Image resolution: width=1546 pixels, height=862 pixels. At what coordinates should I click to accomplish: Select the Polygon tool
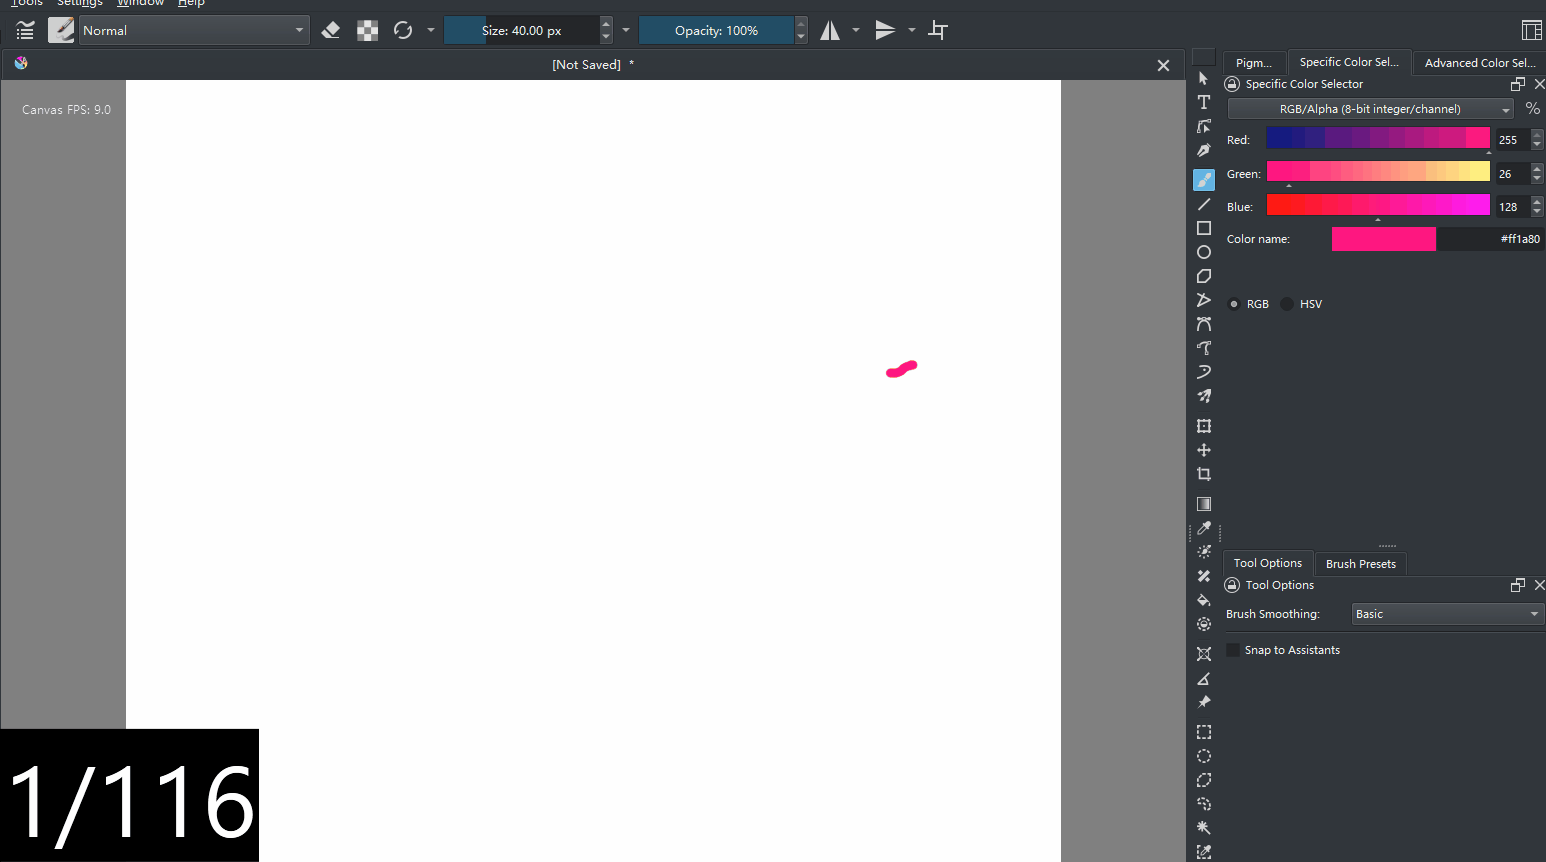click(x=1204, y=276)
